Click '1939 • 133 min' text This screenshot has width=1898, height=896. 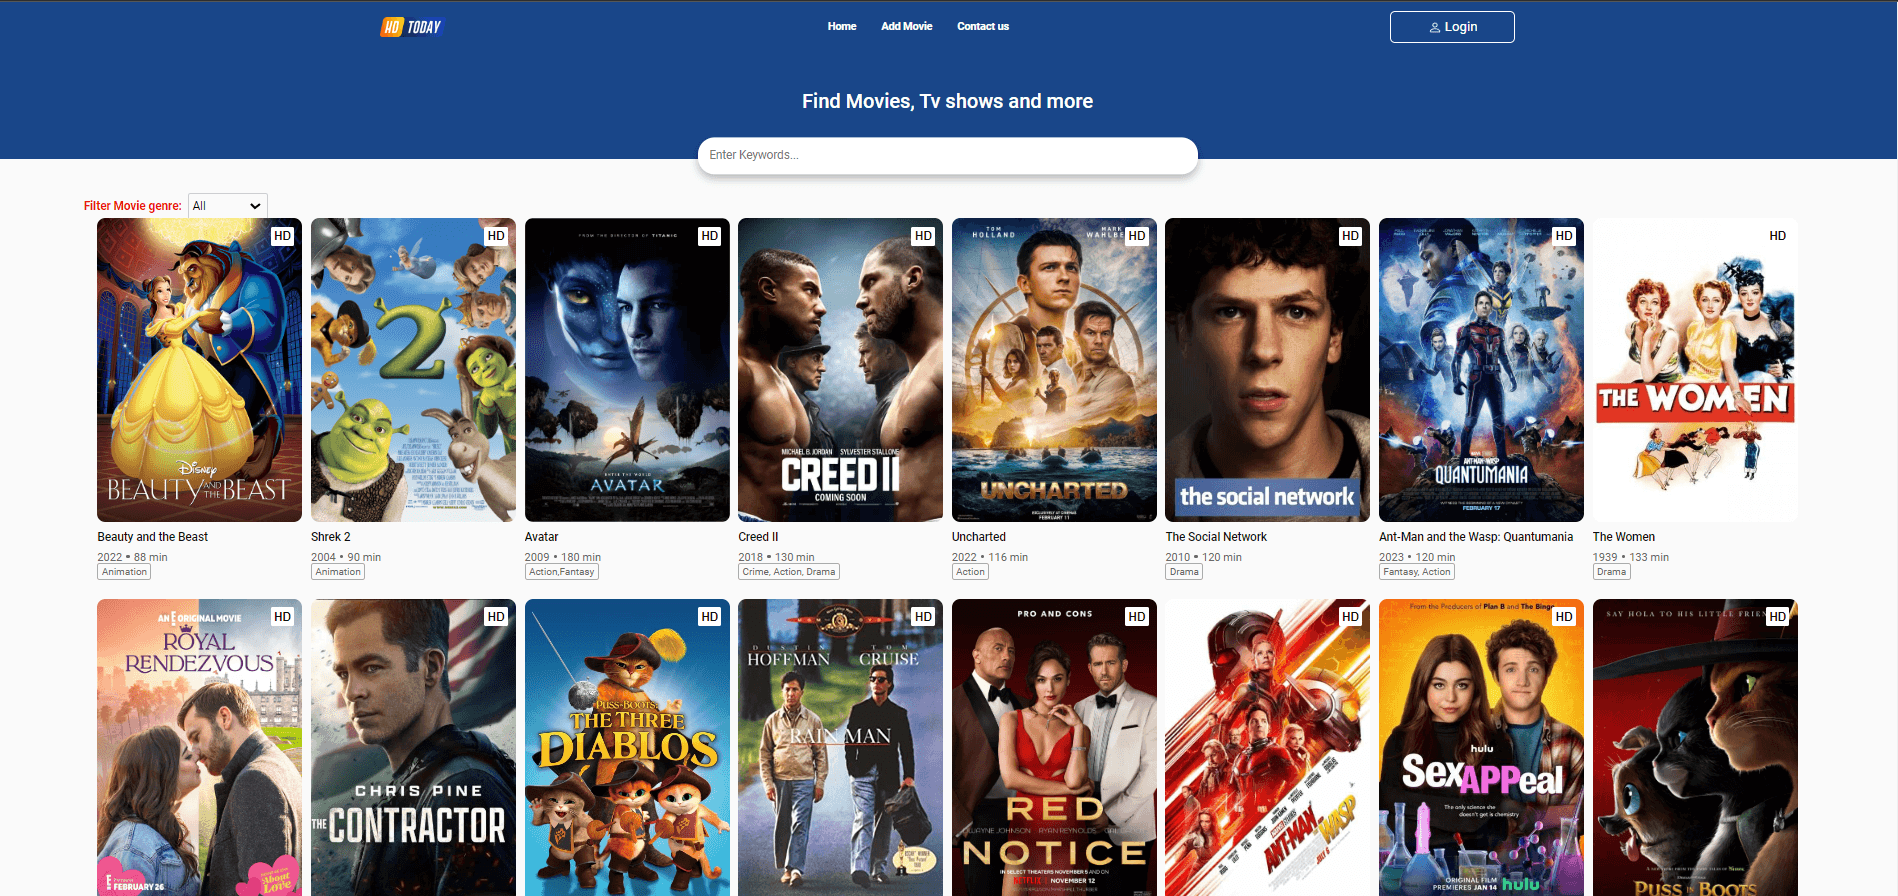(1631, 557)
